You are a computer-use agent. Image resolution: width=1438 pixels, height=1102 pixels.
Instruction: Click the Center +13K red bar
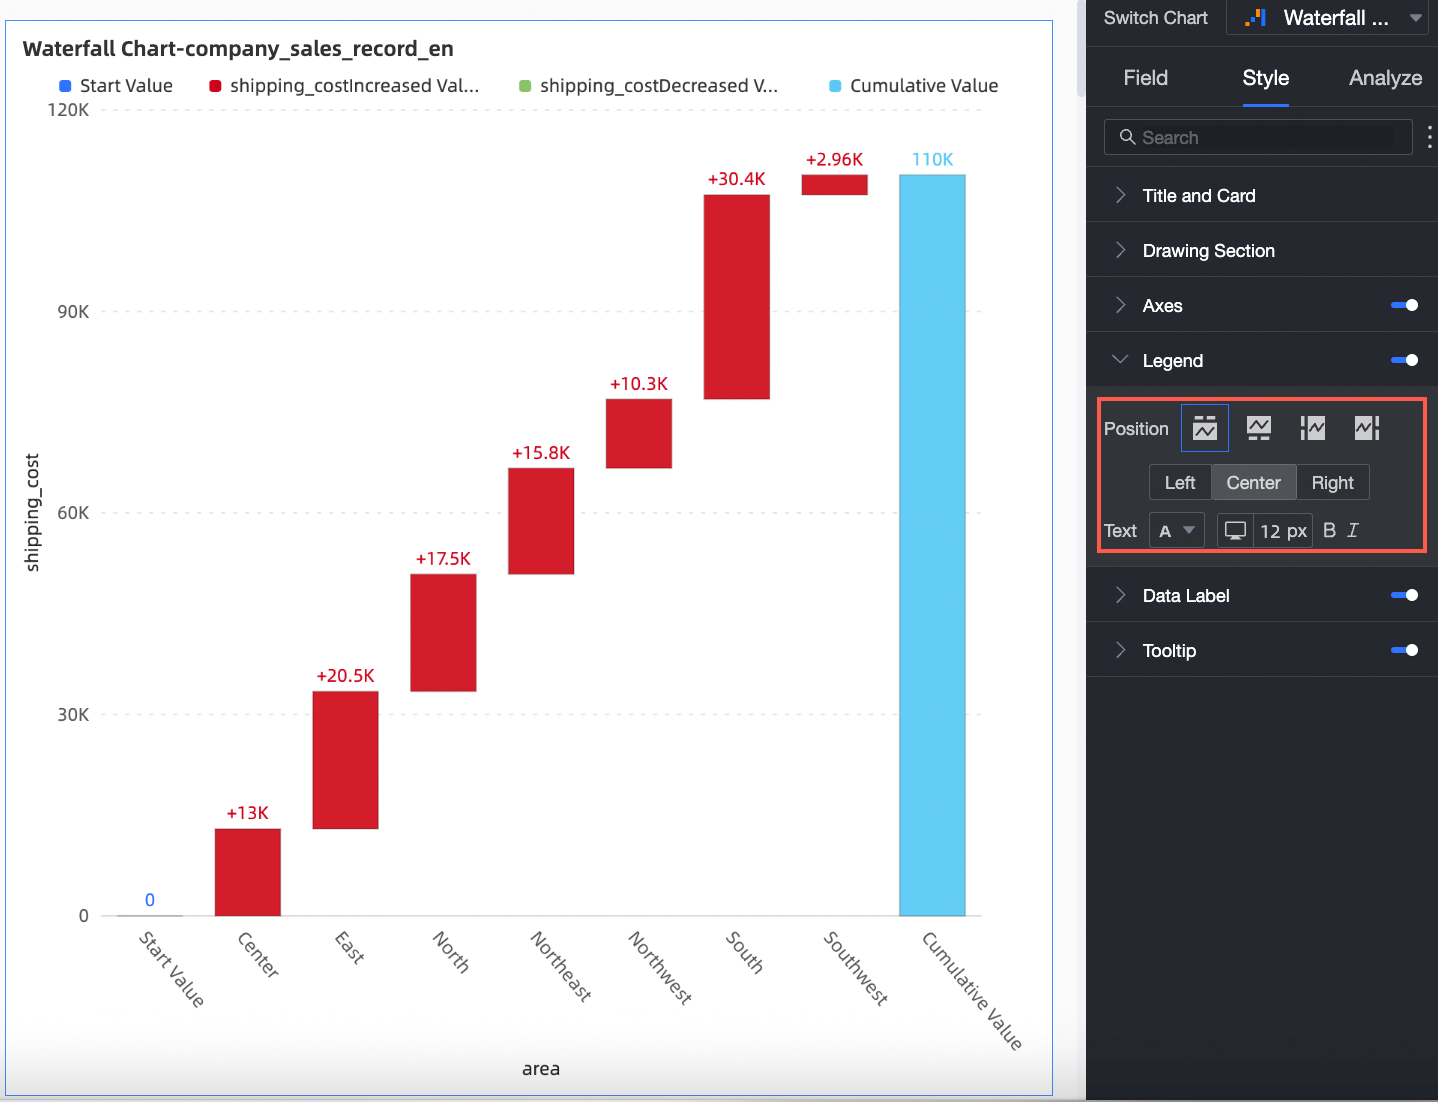point(247,872)
